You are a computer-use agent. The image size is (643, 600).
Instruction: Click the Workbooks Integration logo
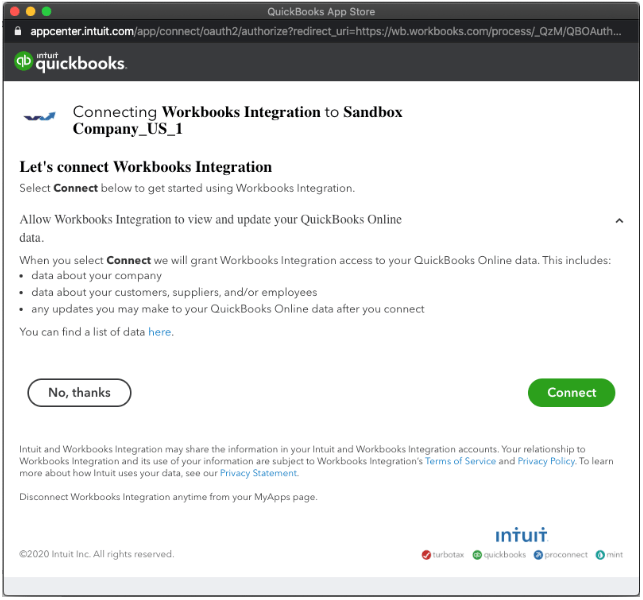[40, 118]
